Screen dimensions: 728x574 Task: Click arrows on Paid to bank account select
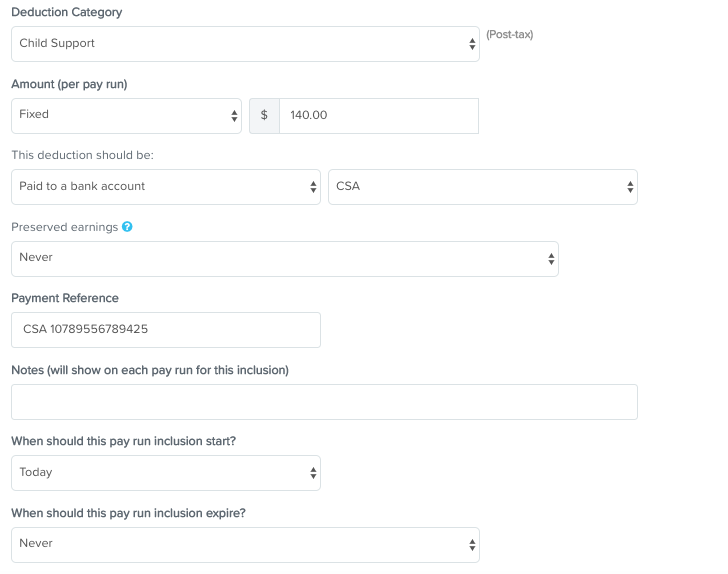click(313, 187)
